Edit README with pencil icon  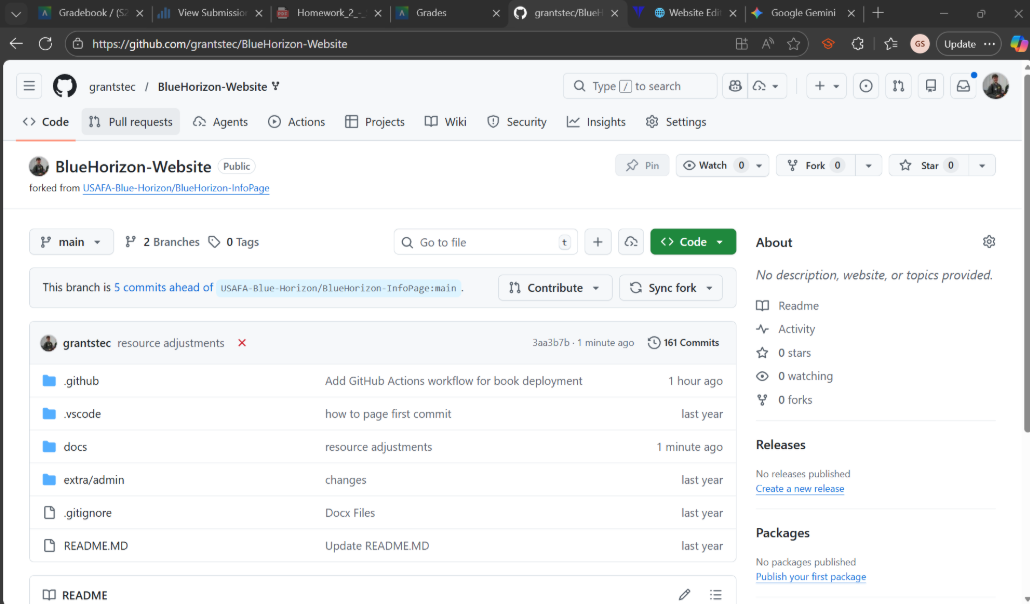tap(684, 595)
